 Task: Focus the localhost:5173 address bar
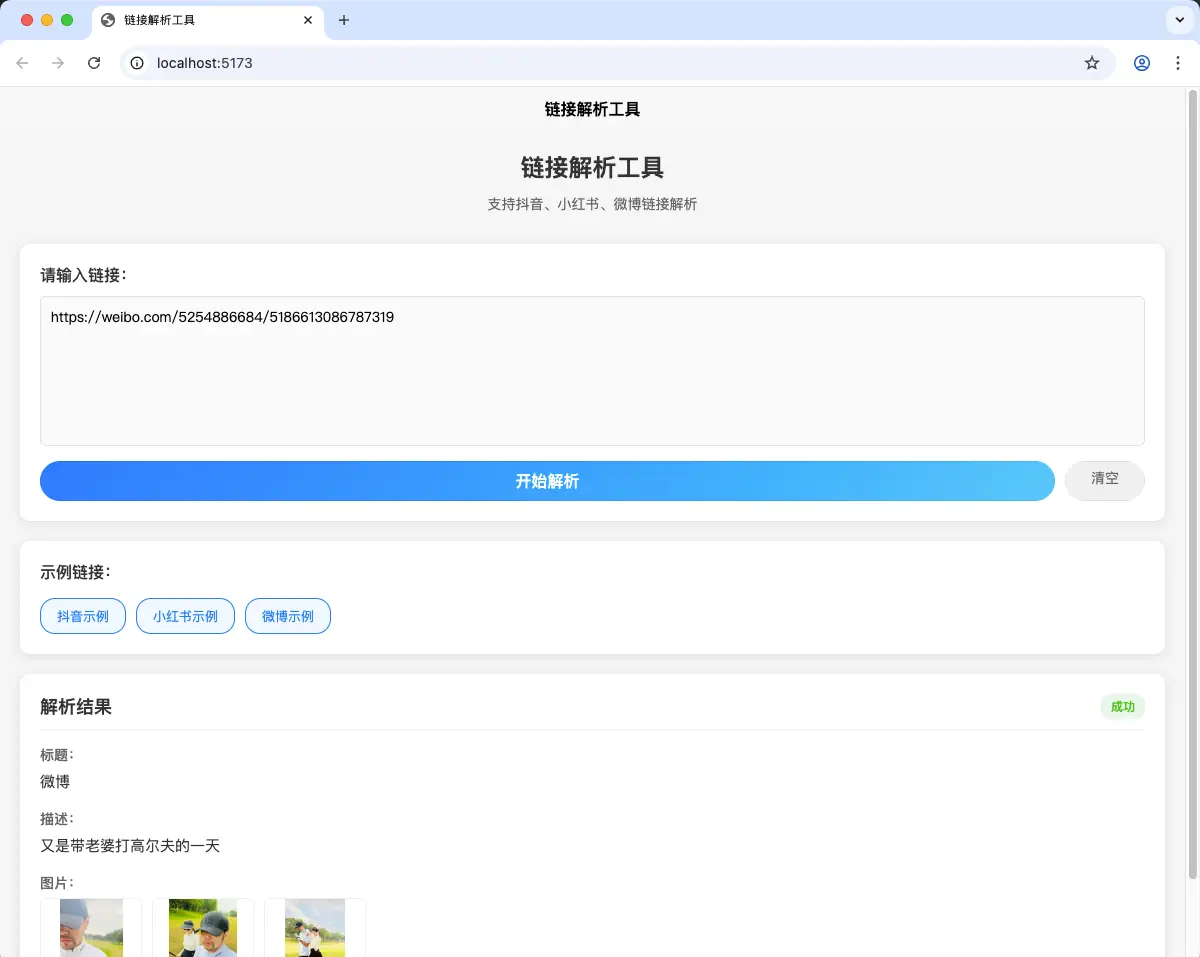pos(600,63)
